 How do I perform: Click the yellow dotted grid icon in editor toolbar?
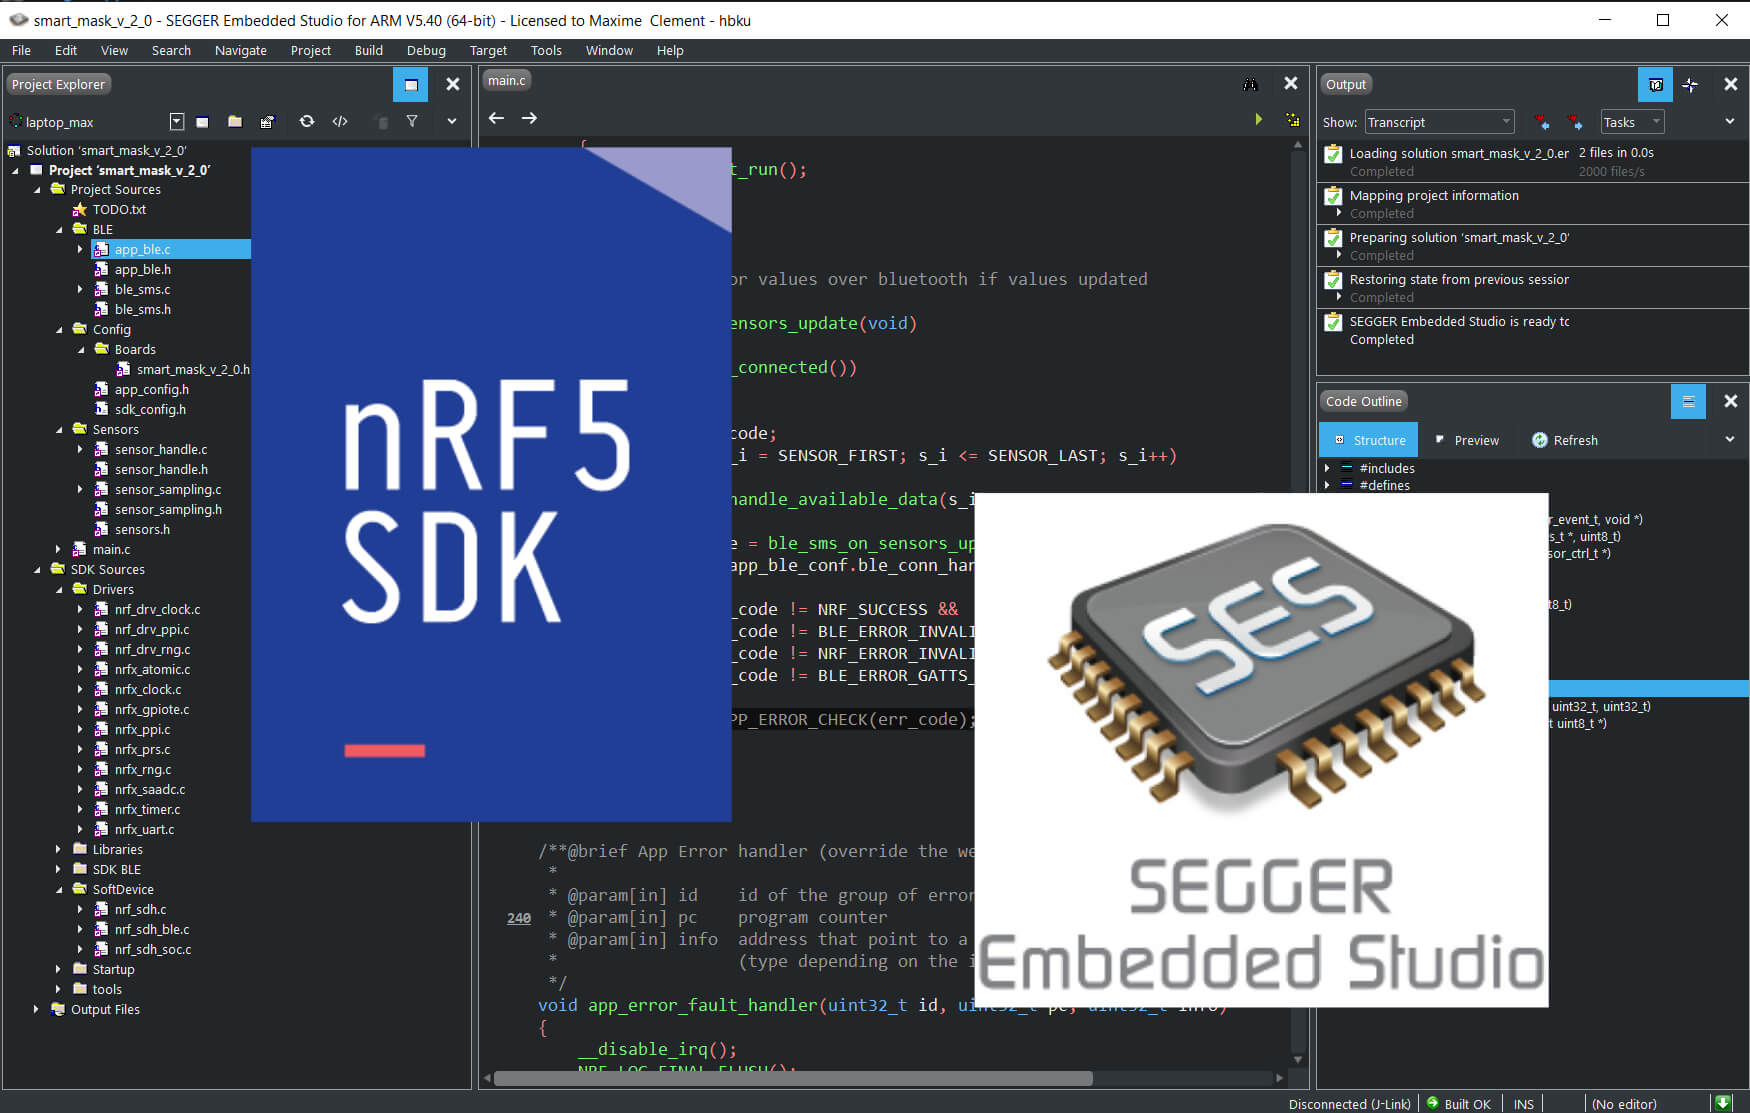1293,119
